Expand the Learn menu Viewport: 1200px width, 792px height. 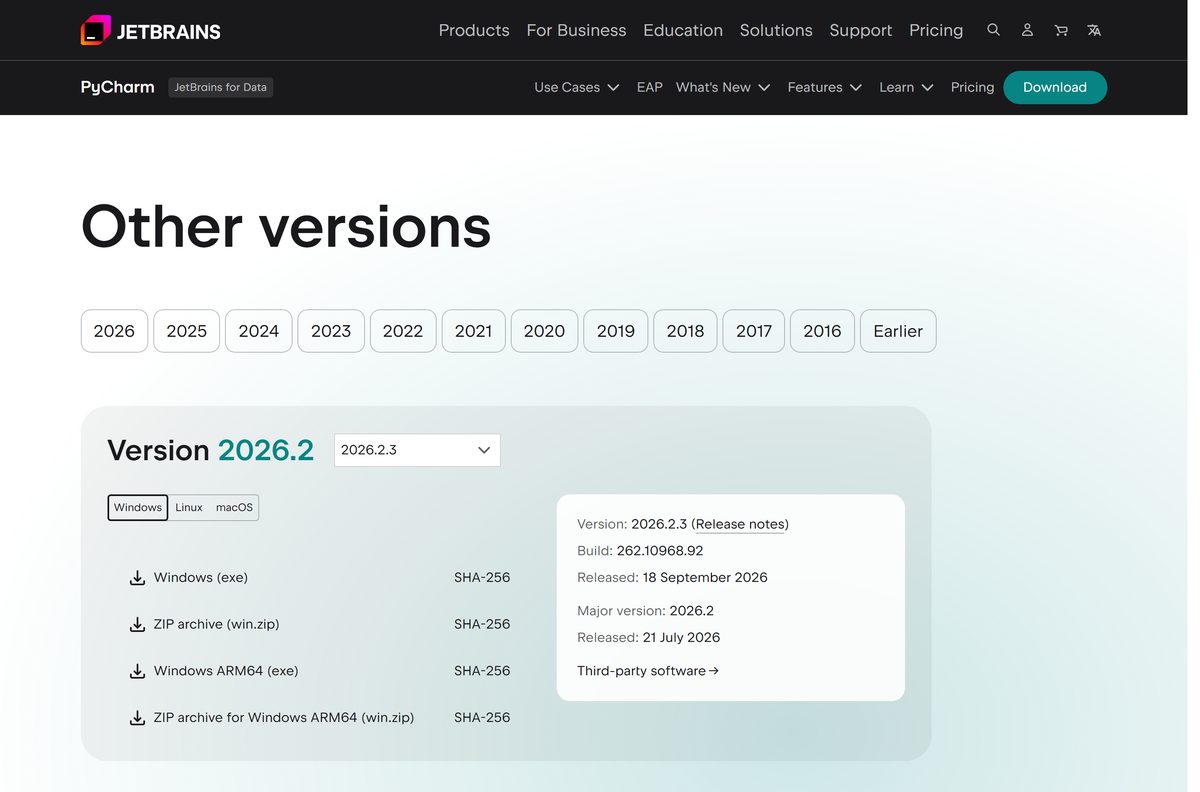click(906, 87)
